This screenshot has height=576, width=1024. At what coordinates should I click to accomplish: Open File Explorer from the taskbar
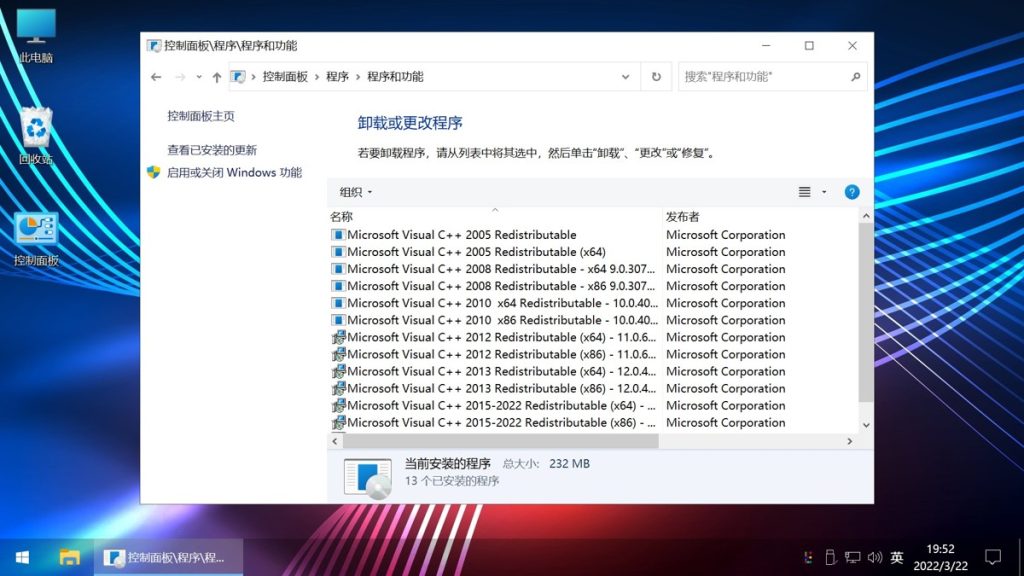click(x=69, y=557)
